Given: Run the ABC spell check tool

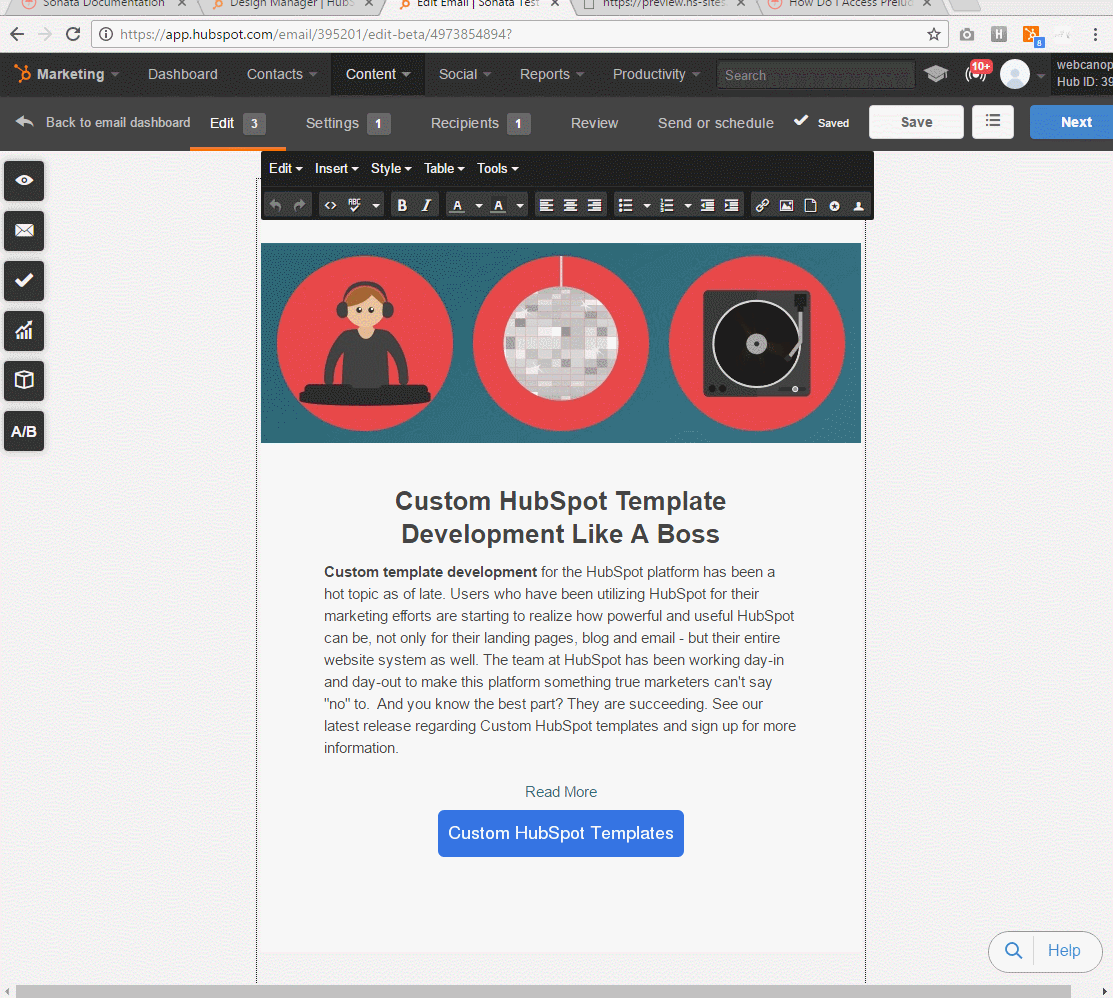Looking at the screenshot, I should pyautogui.click(x=355, y=206).
